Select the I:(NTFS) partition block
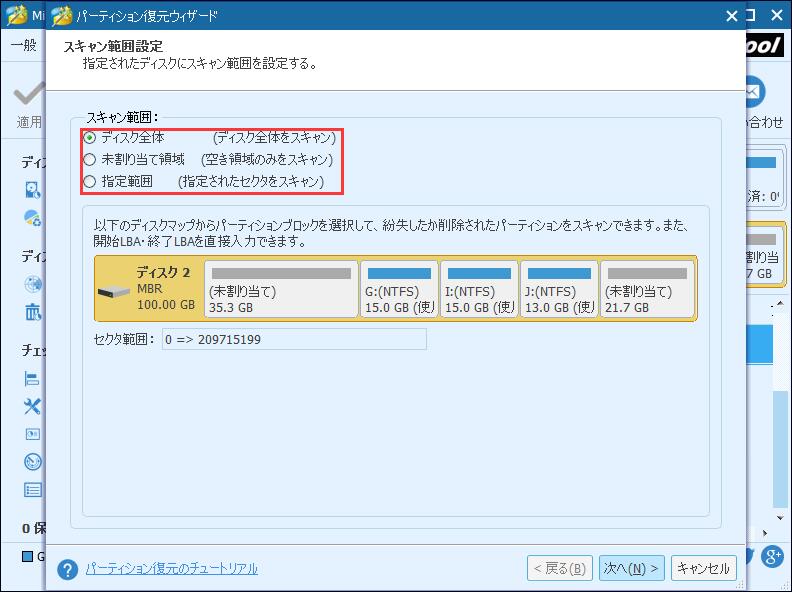Viewport: 792px width, 592px height. coord(480,289)
